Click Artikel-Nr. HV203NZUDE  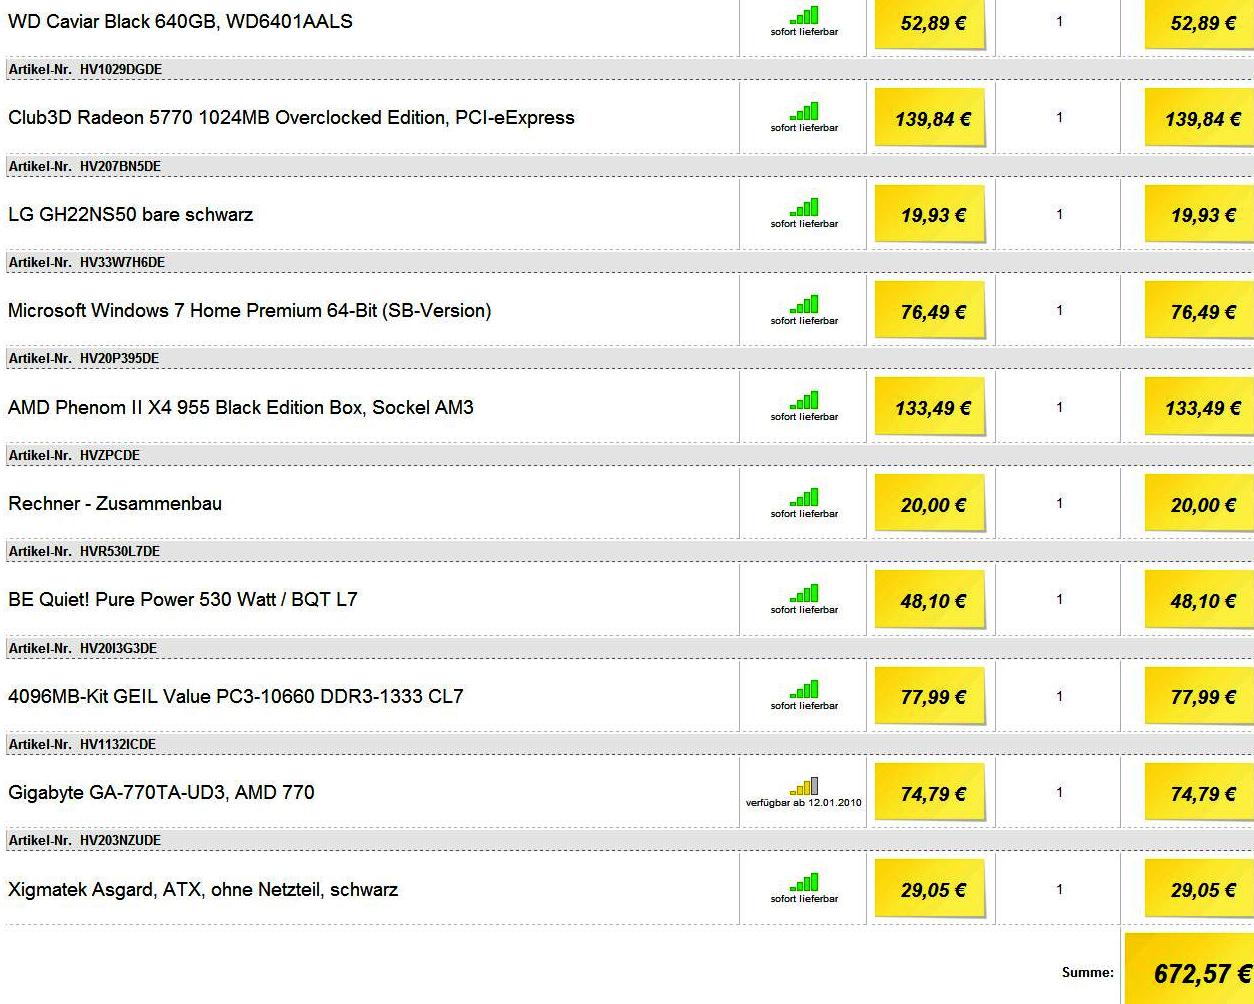tap(84, 840)
